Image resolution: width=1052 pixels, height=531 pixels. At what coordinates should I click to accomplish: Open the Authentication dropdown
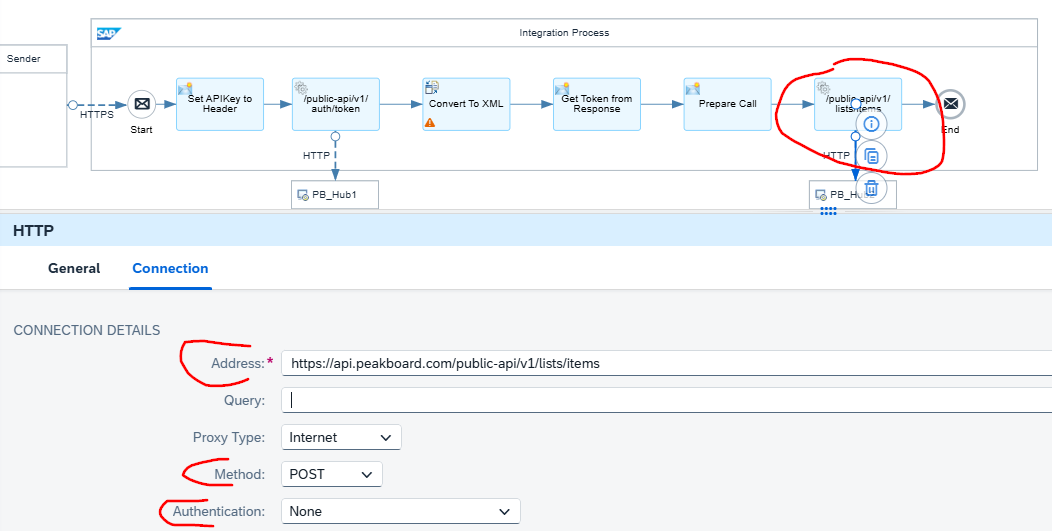click(400, 511)
